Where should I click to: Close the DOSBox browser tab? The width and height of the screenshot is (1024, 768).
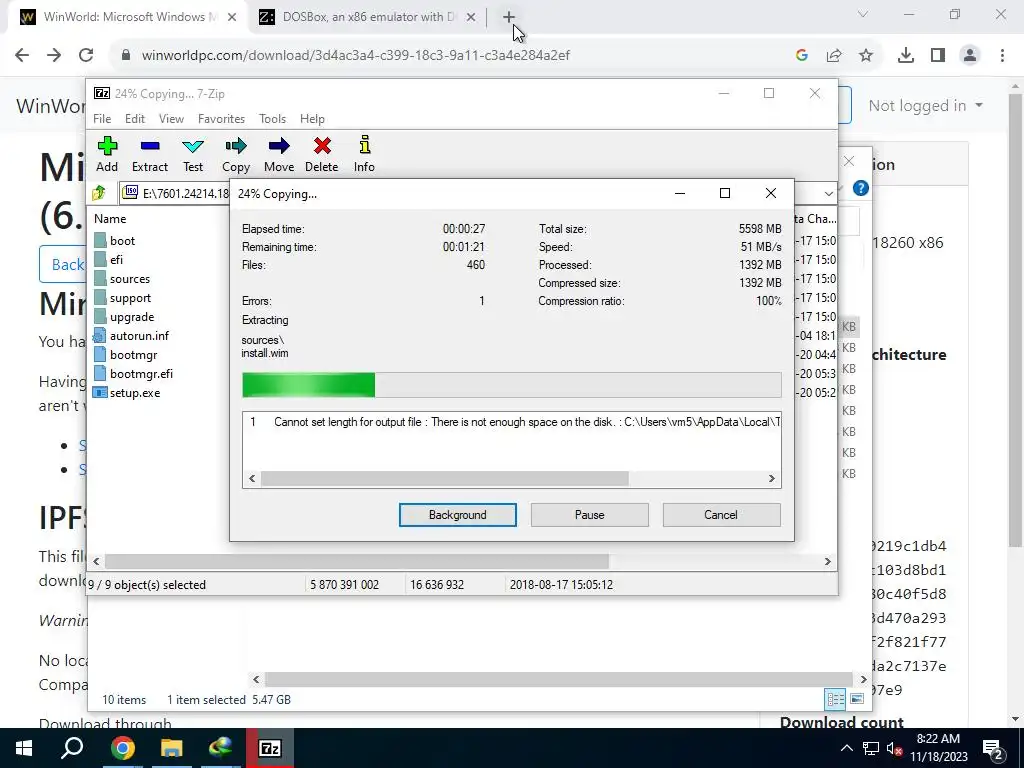pos(471,18)
